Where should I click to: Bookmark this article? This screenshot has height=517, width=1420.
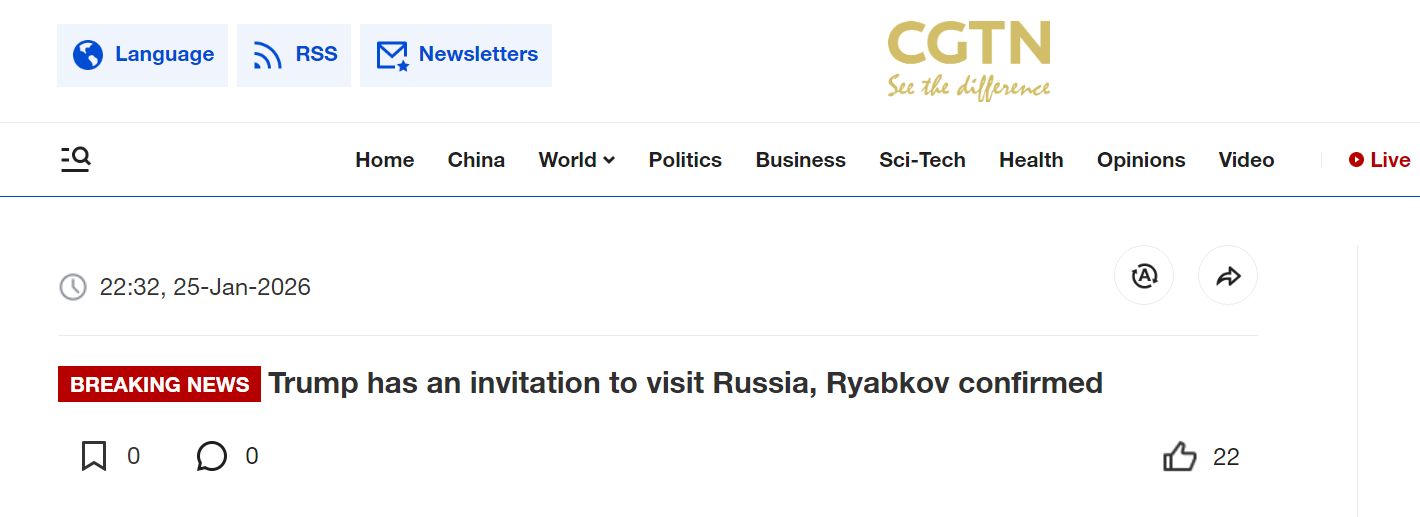pyautogui.click(x=94, y=457)
